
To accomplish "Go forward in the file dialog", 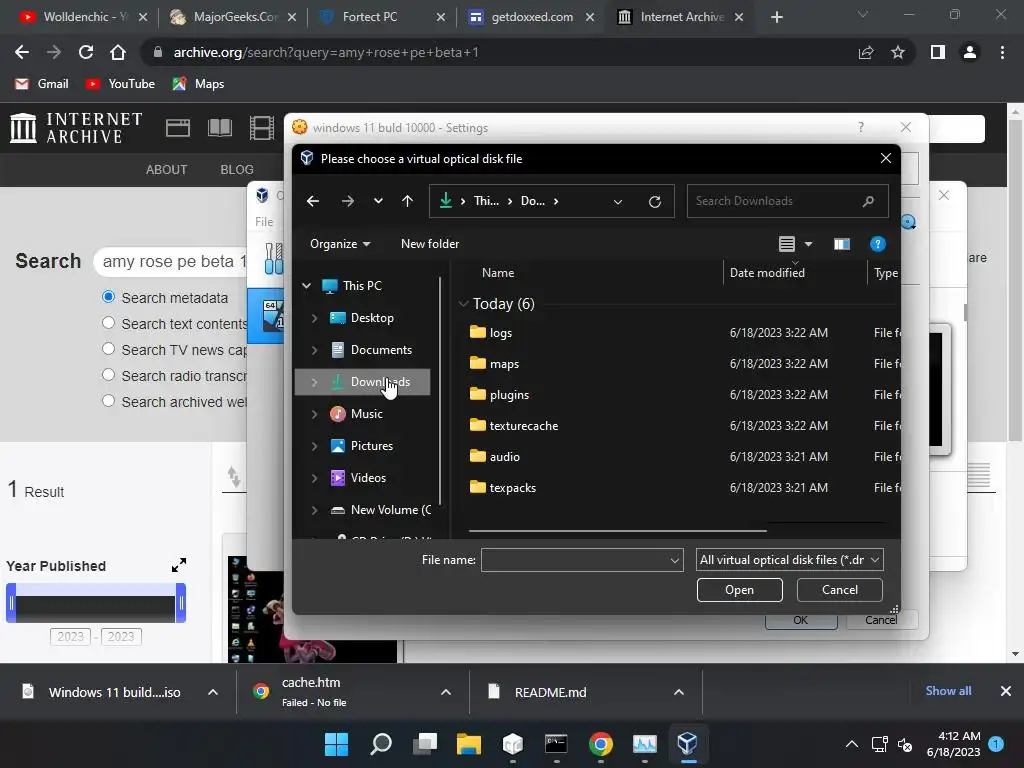I will click(x=347, y=201).
